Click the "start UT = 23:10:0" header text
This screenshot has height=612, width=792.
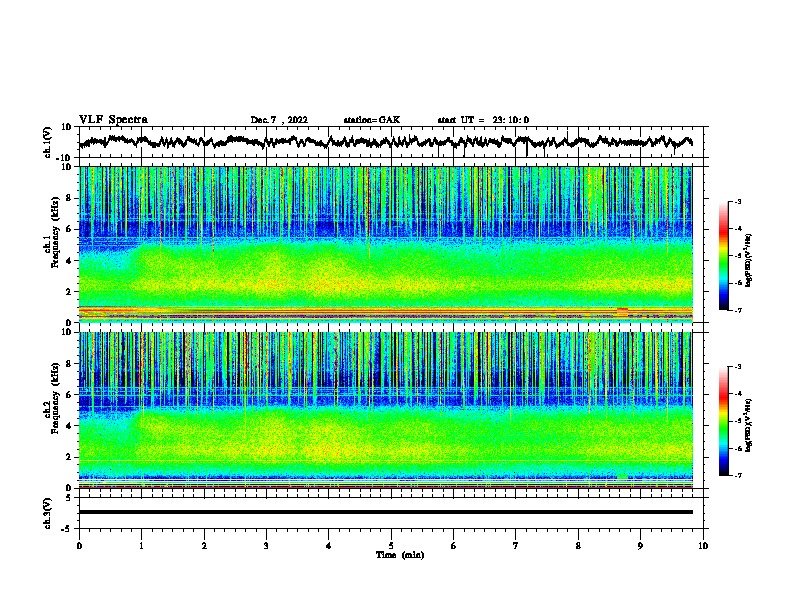[483, 120]
